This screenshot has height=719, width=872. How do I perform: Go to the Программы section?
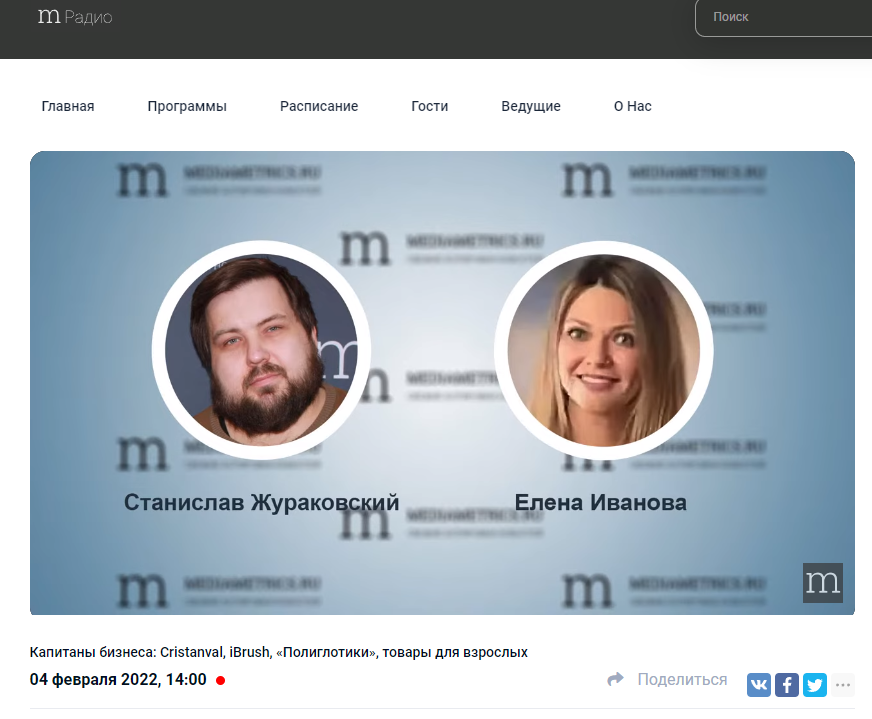click(x=187, y=106)
